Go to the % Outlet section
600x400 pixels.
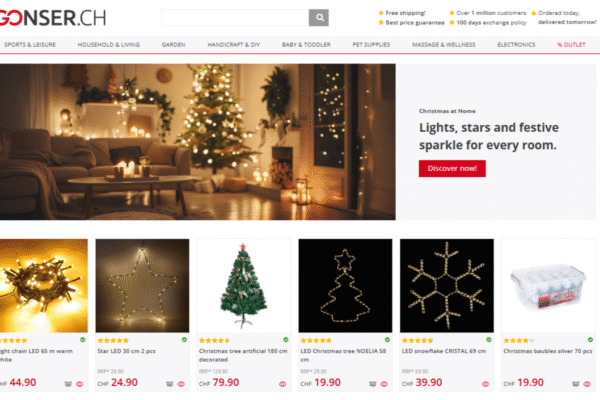coord(571,45)
